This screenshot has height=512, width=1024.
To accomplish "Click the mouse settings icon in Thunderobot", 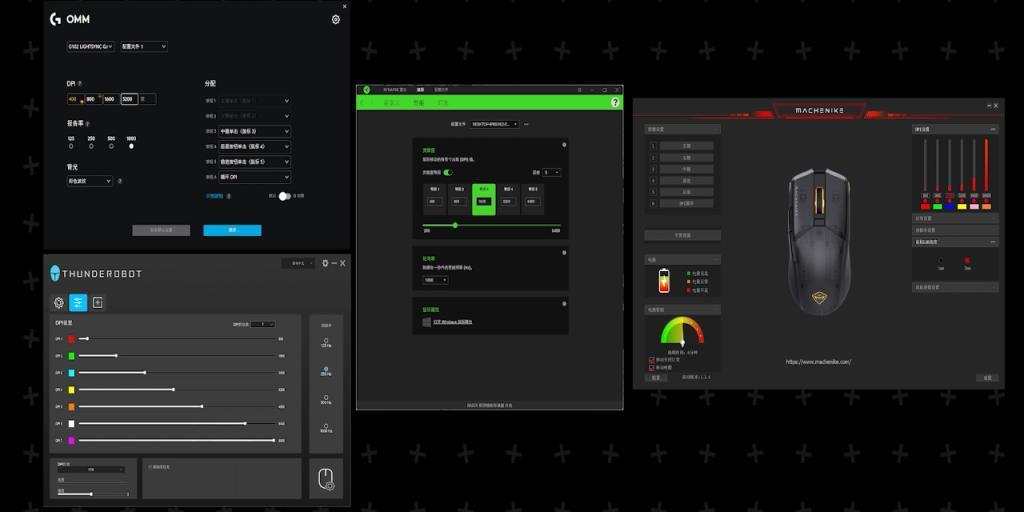I will tap(326, 480).
